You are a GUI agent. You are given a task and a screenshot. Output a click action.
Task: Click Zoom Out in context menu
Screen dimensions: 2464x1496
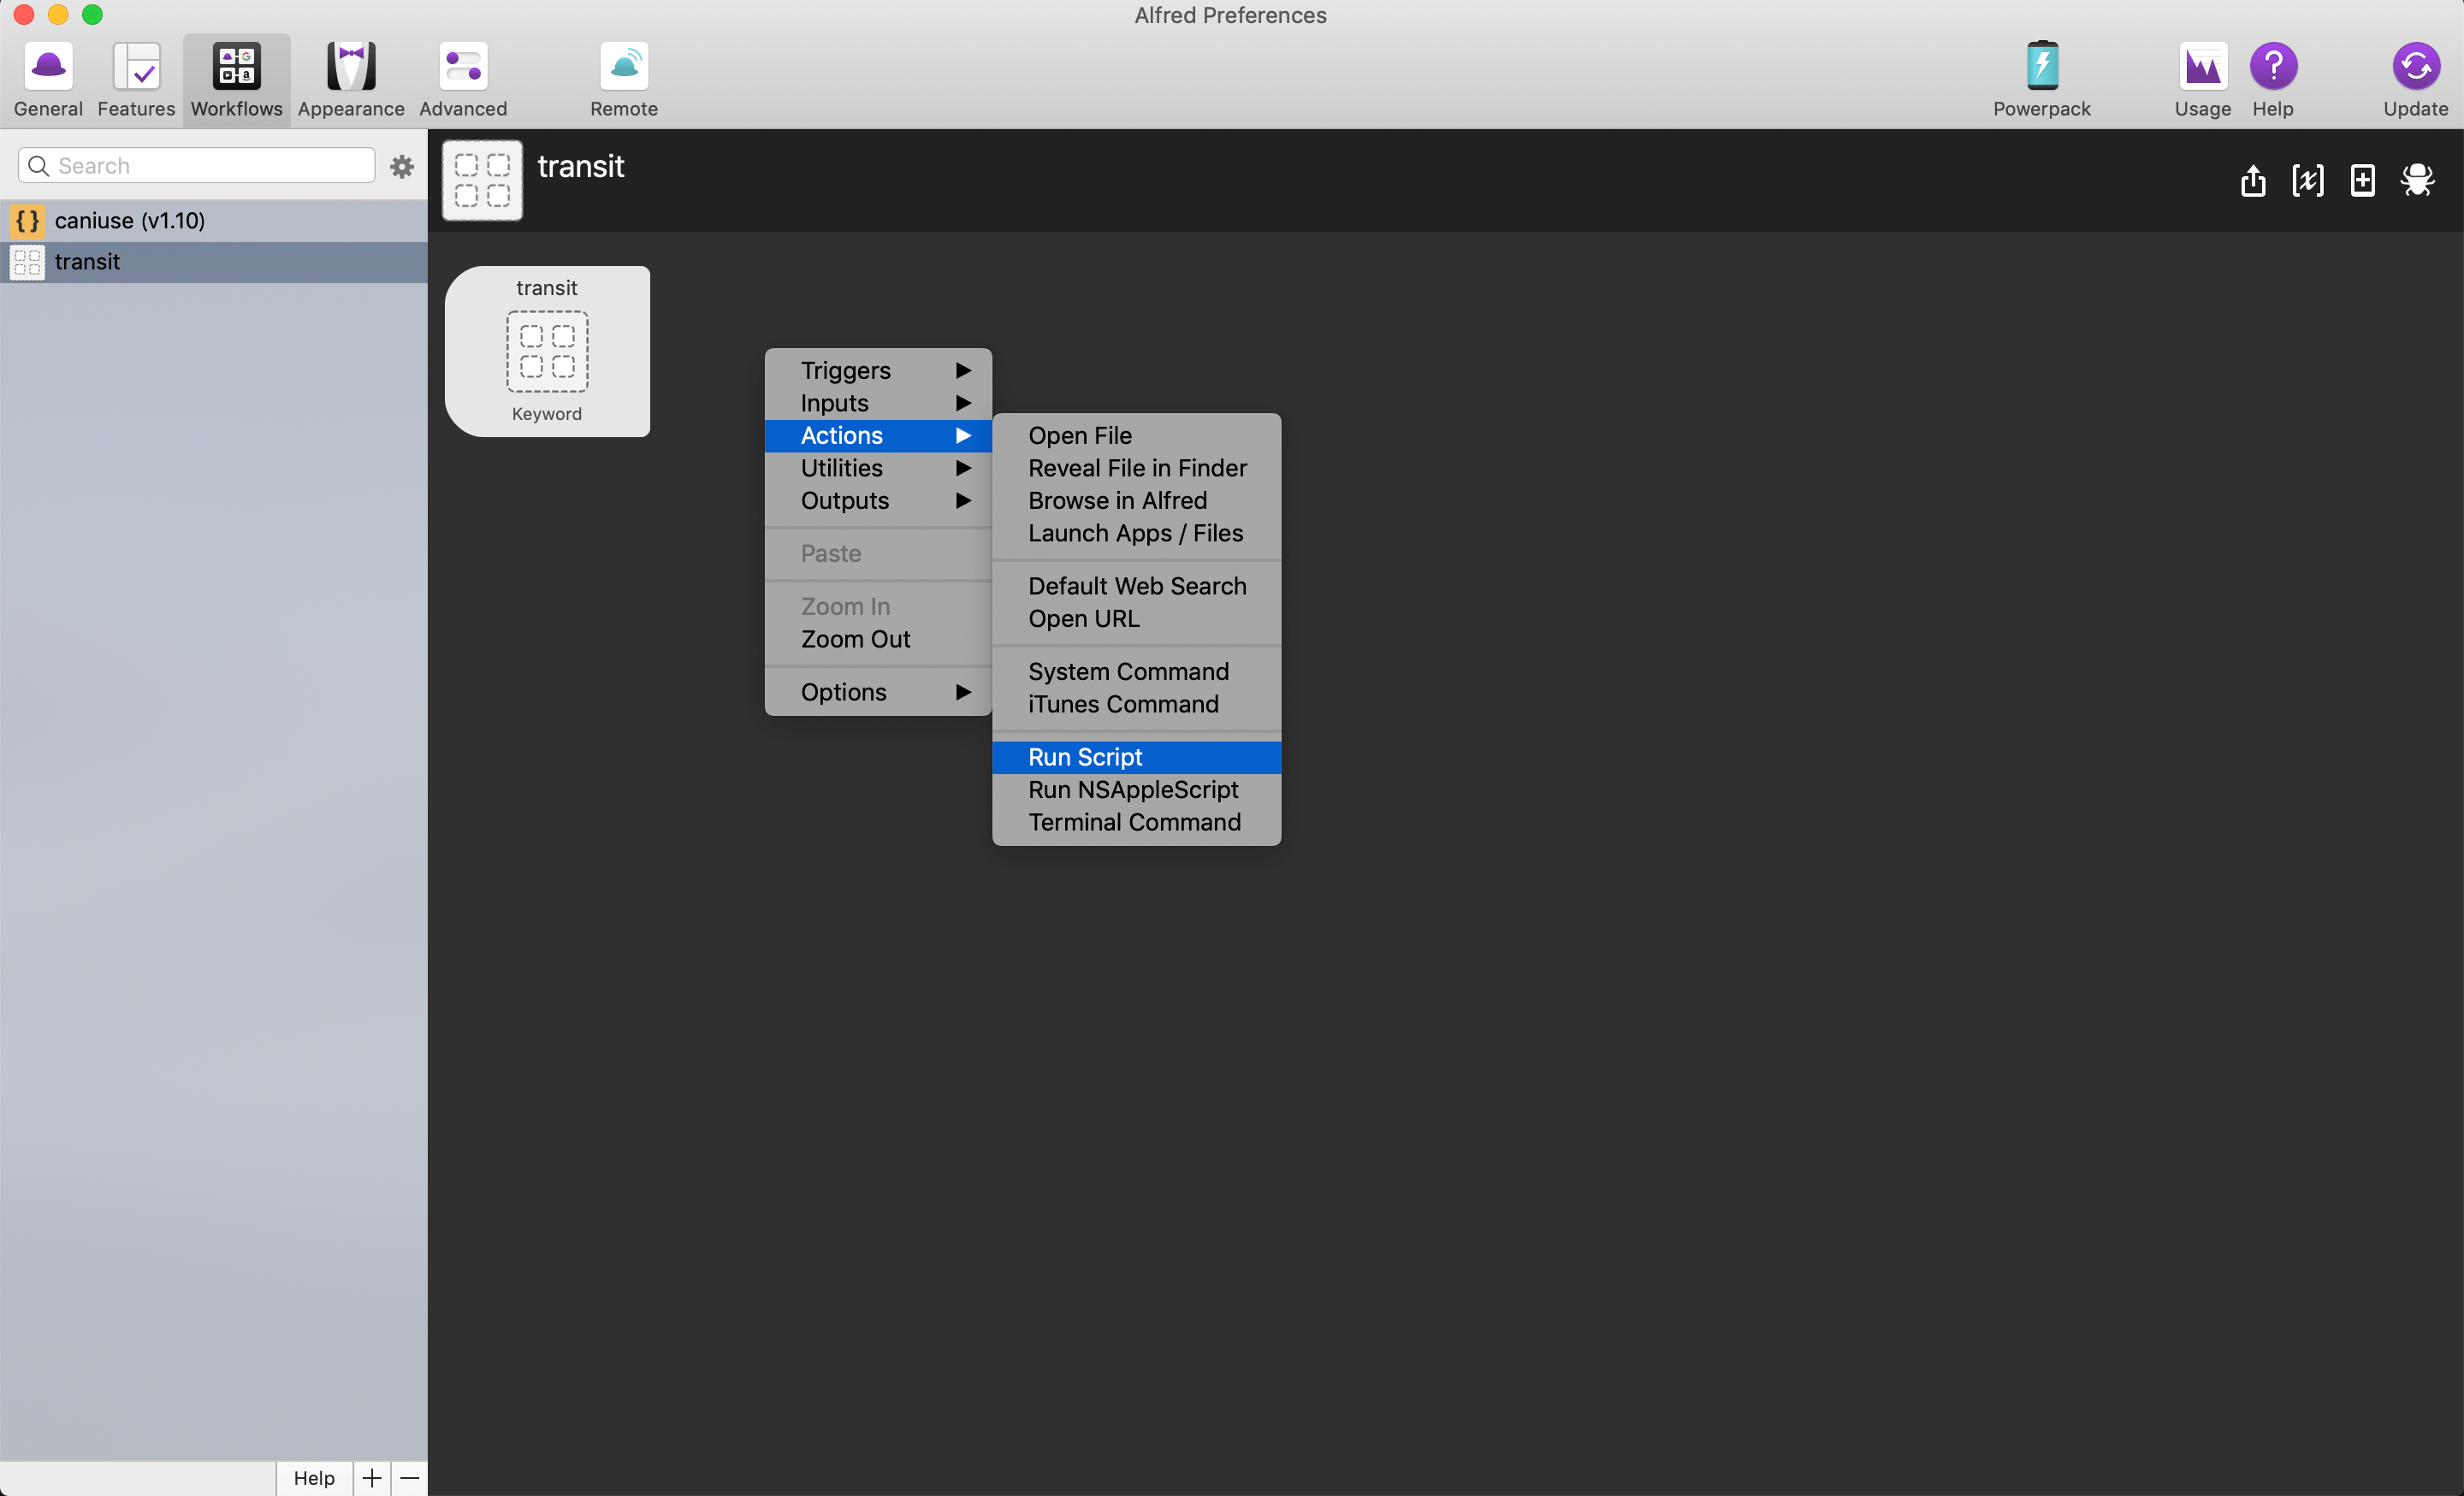click(x=856, y=639)
